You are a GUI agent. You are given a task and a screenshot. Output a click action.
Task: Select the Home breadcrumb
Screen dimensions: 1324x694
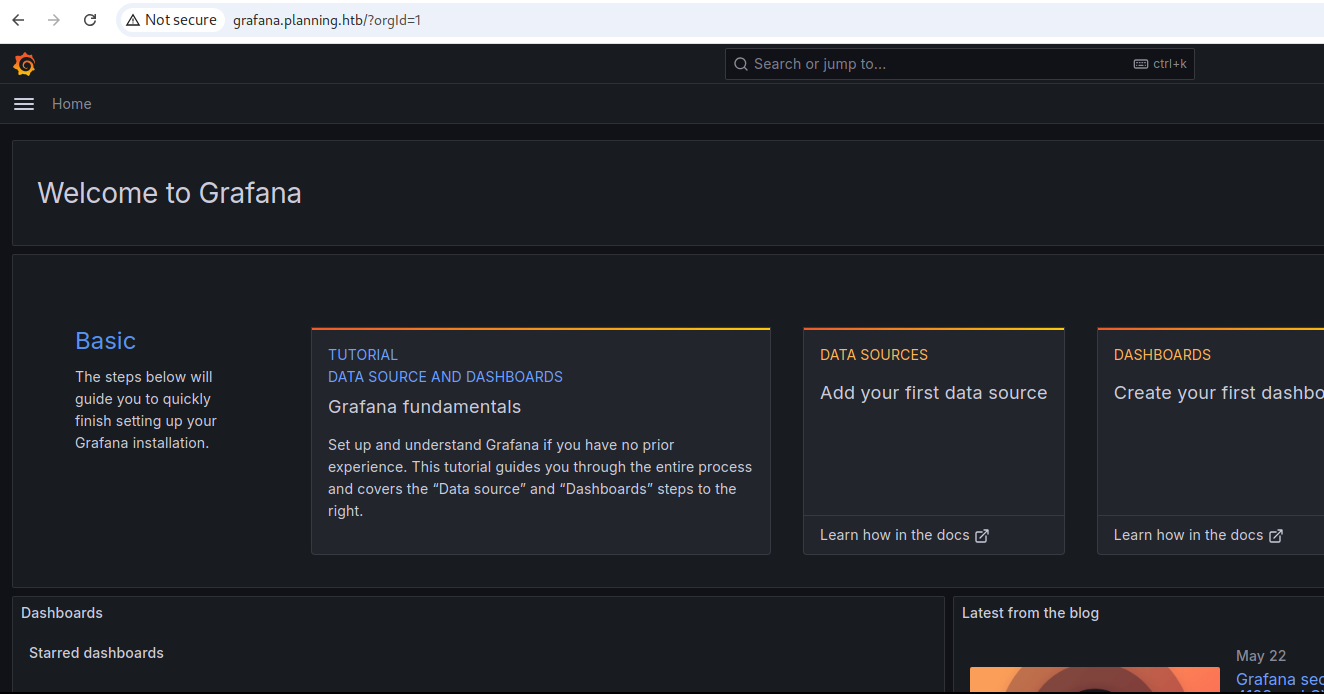[72, 104]
